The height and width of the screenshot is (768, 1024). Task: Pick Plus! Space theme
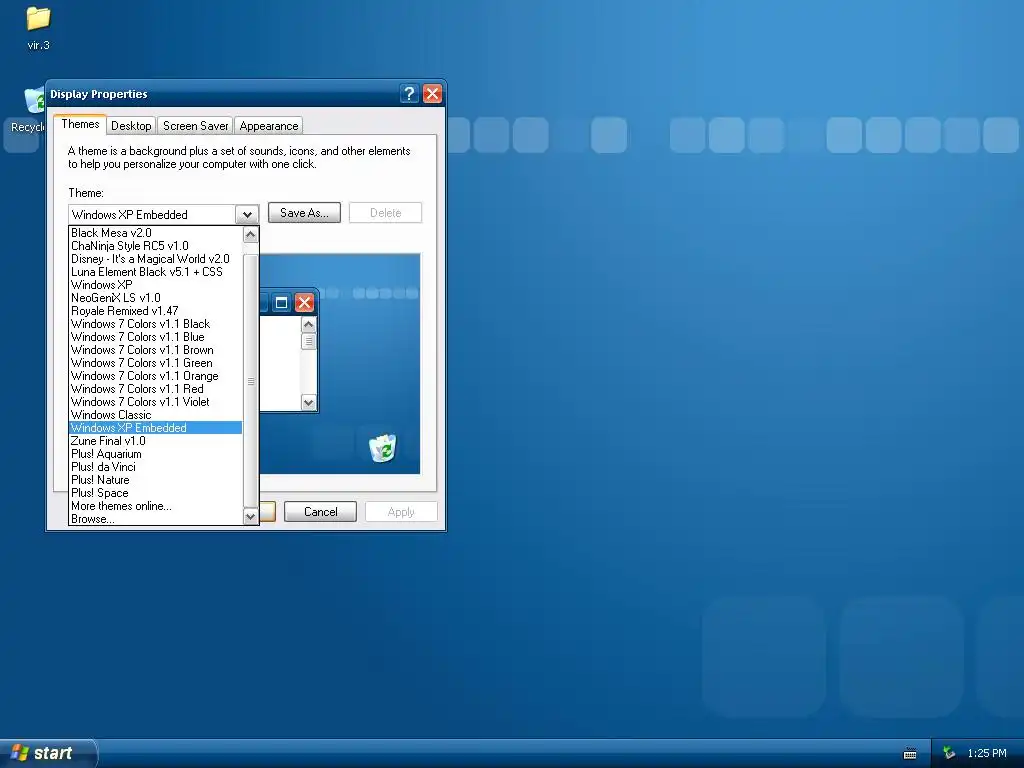click(x=155, y=493)
